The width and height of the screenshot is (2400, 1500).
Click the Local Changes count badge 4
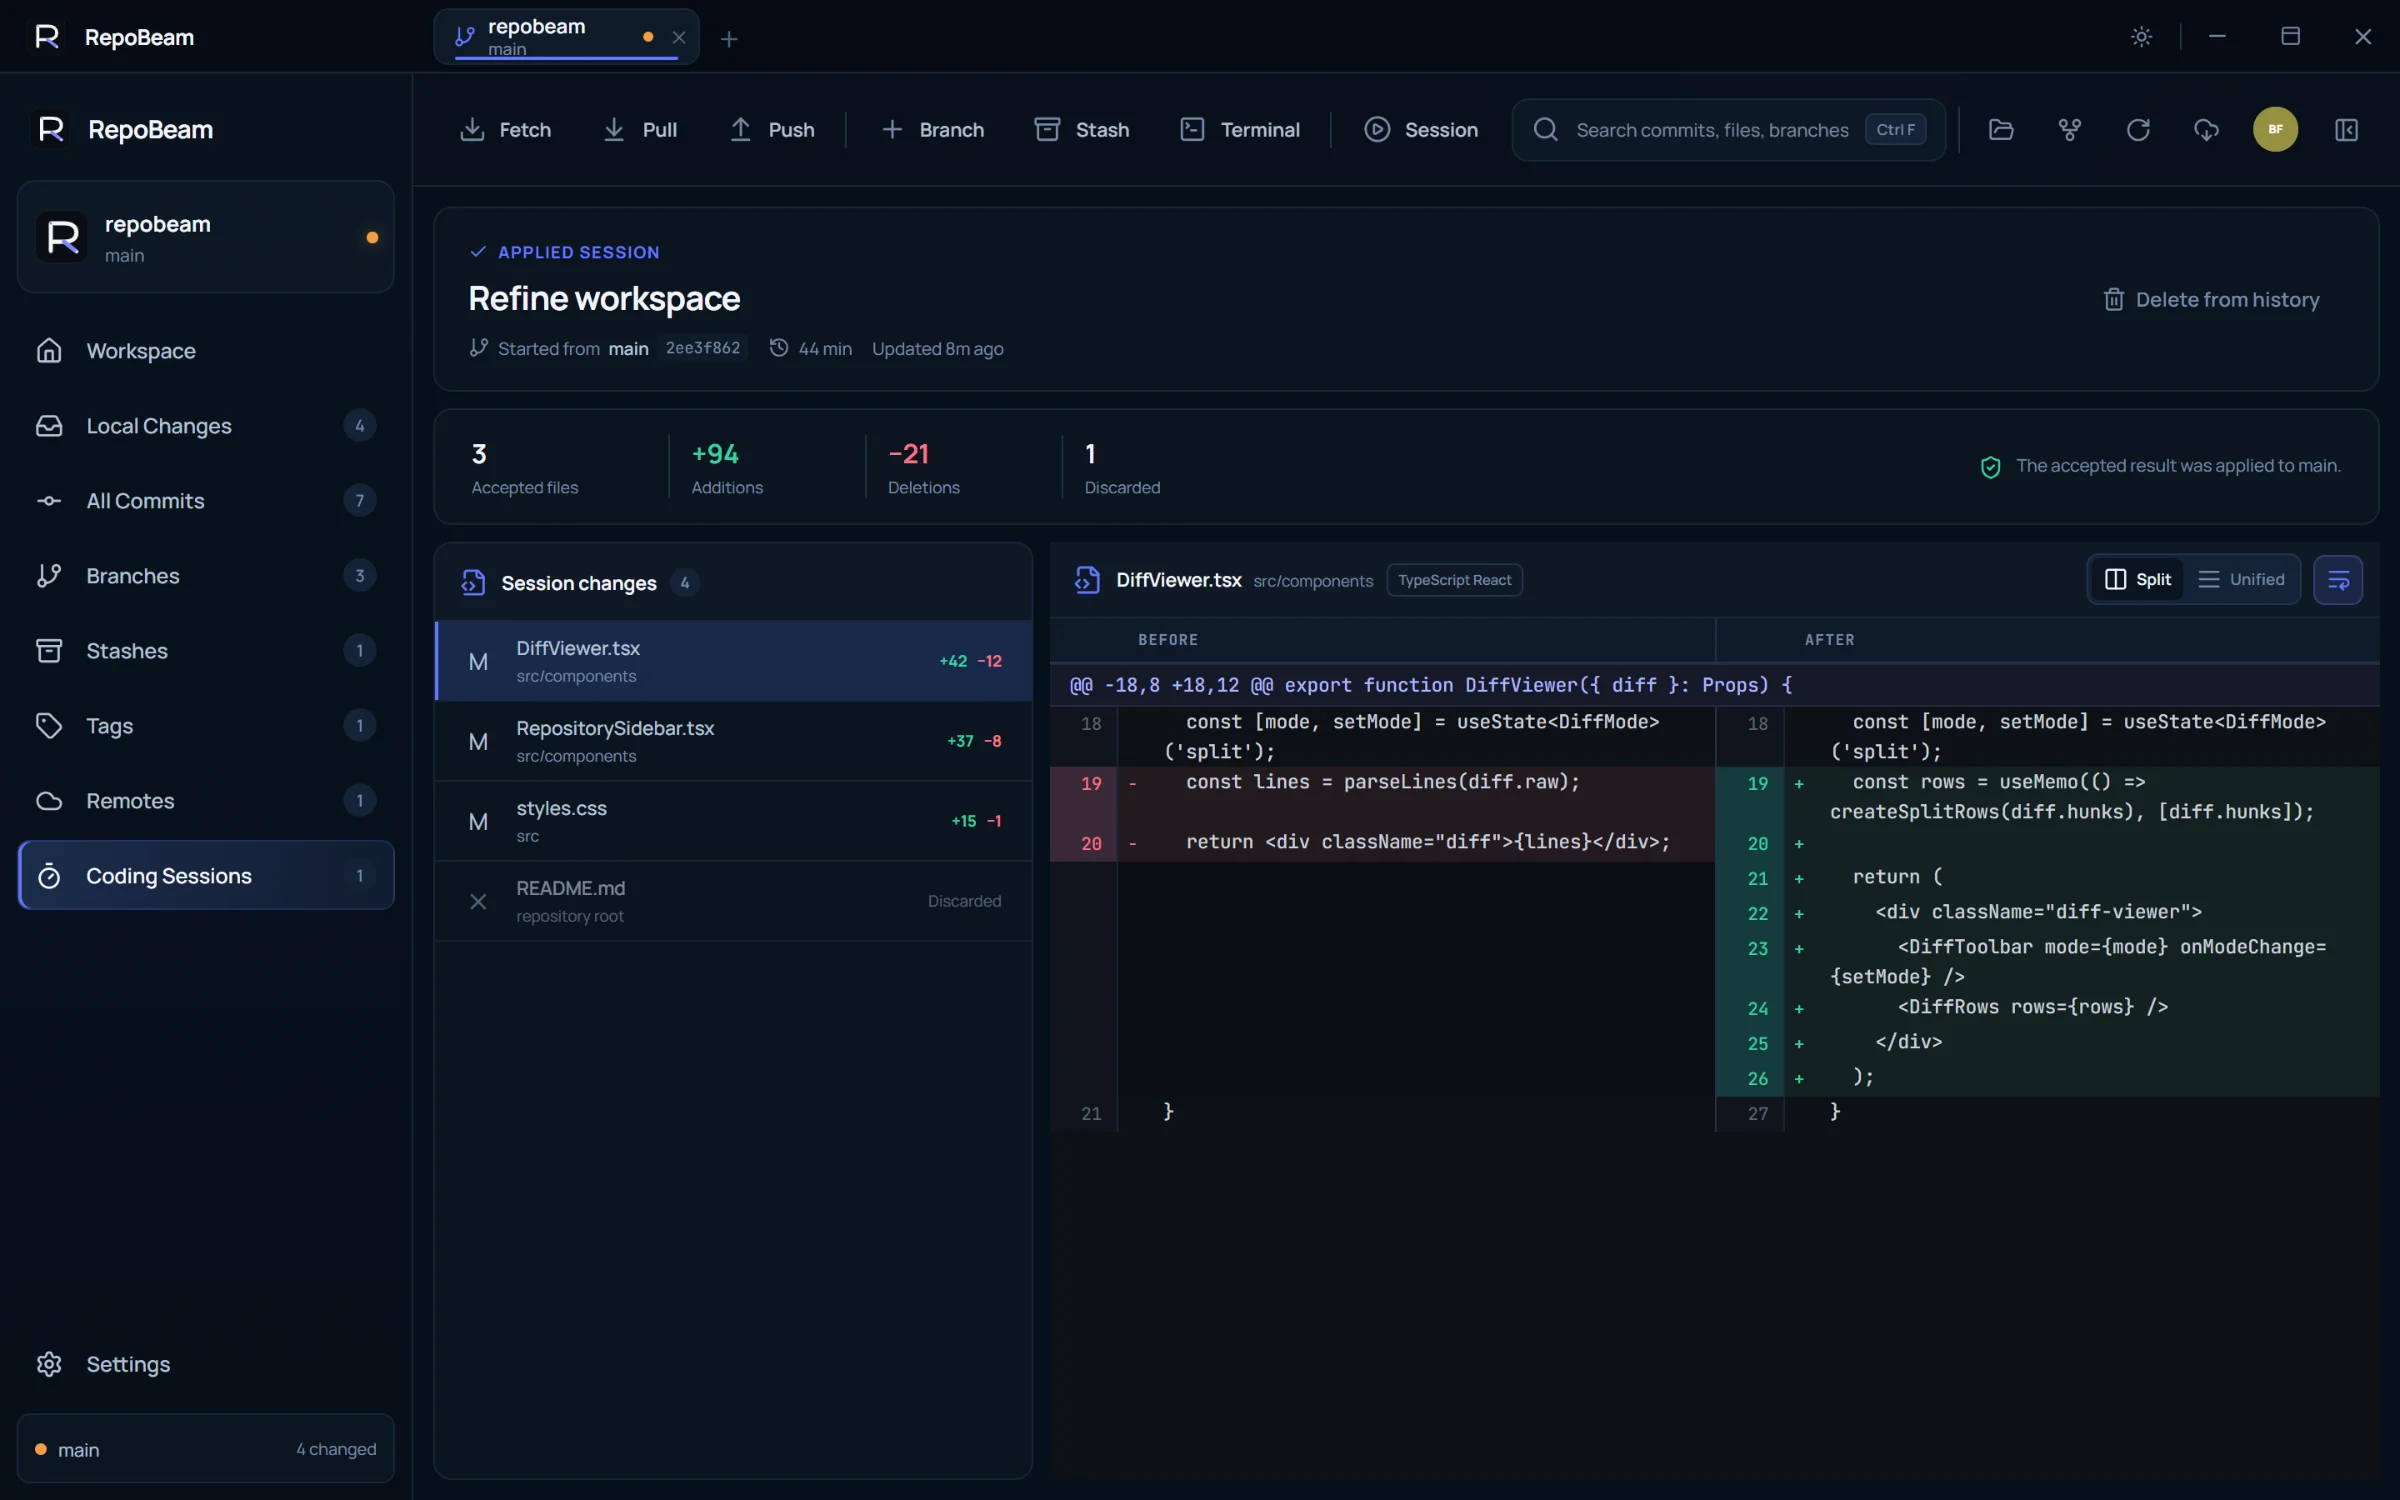click(360, 426)
